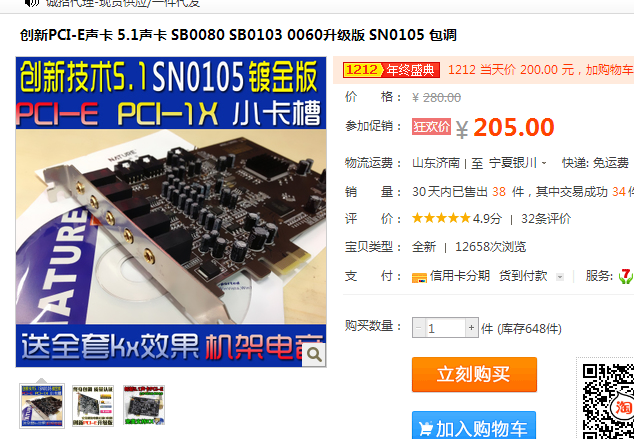Viewport: 634px width, 439px height.
Task: Click the 7-day return service icon
Action: click(x=626, y=276)
